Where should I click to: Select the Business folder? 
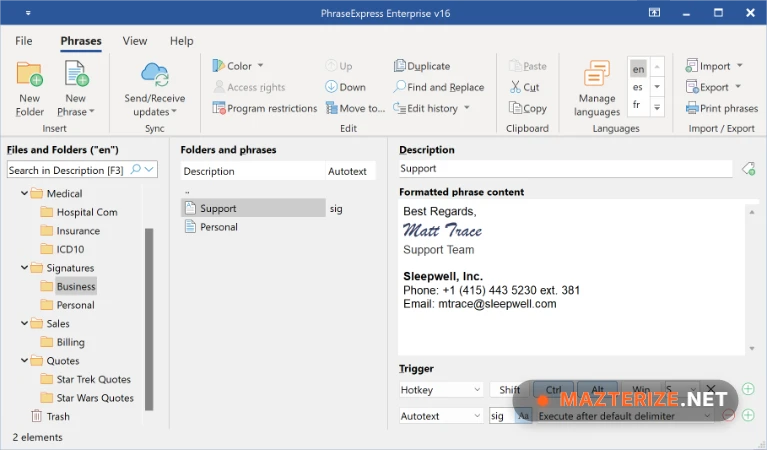click(75, 286)
